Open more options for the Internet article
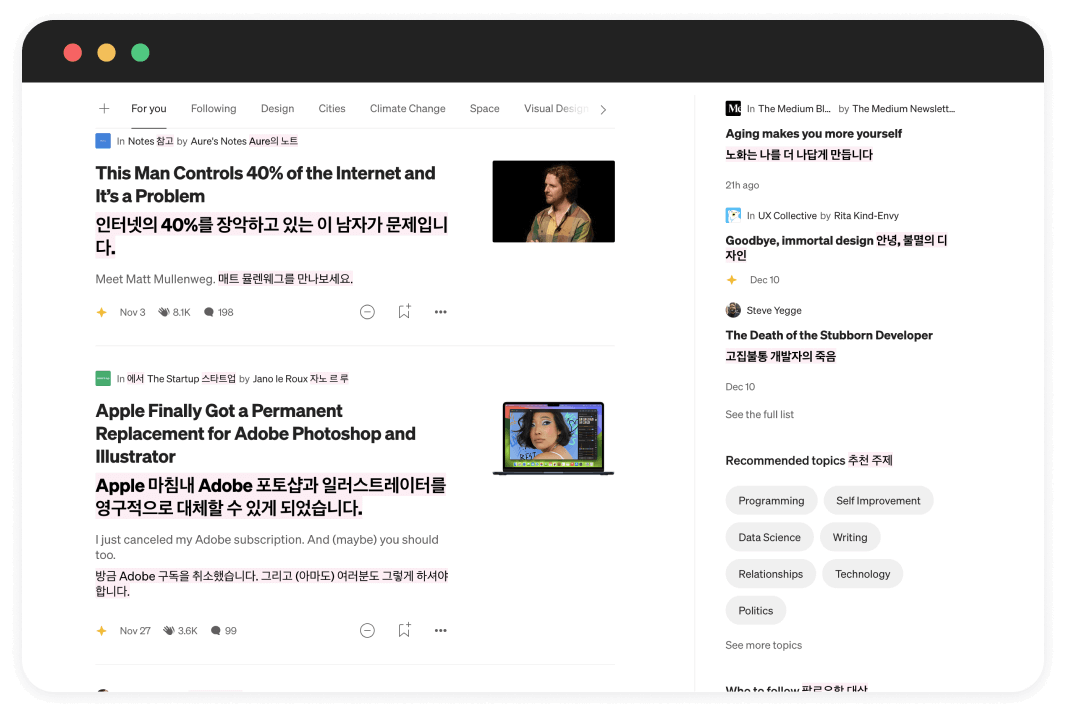This screenshot has height=716, width=1066. (441, 312)
